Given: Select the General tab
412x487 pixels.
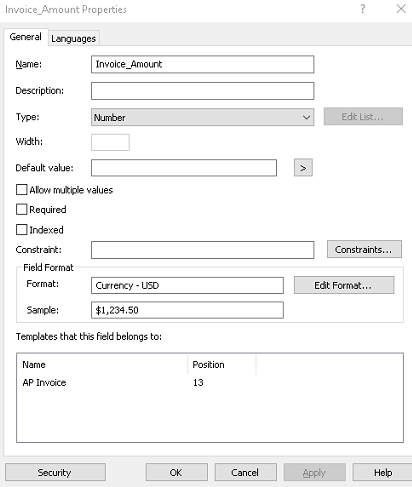Looking at the screenshot, I should click(26, 37).
